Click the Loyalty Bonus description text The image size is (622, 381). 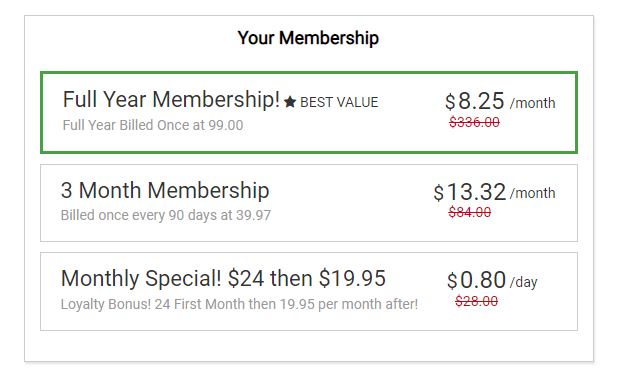coord(239,304)
